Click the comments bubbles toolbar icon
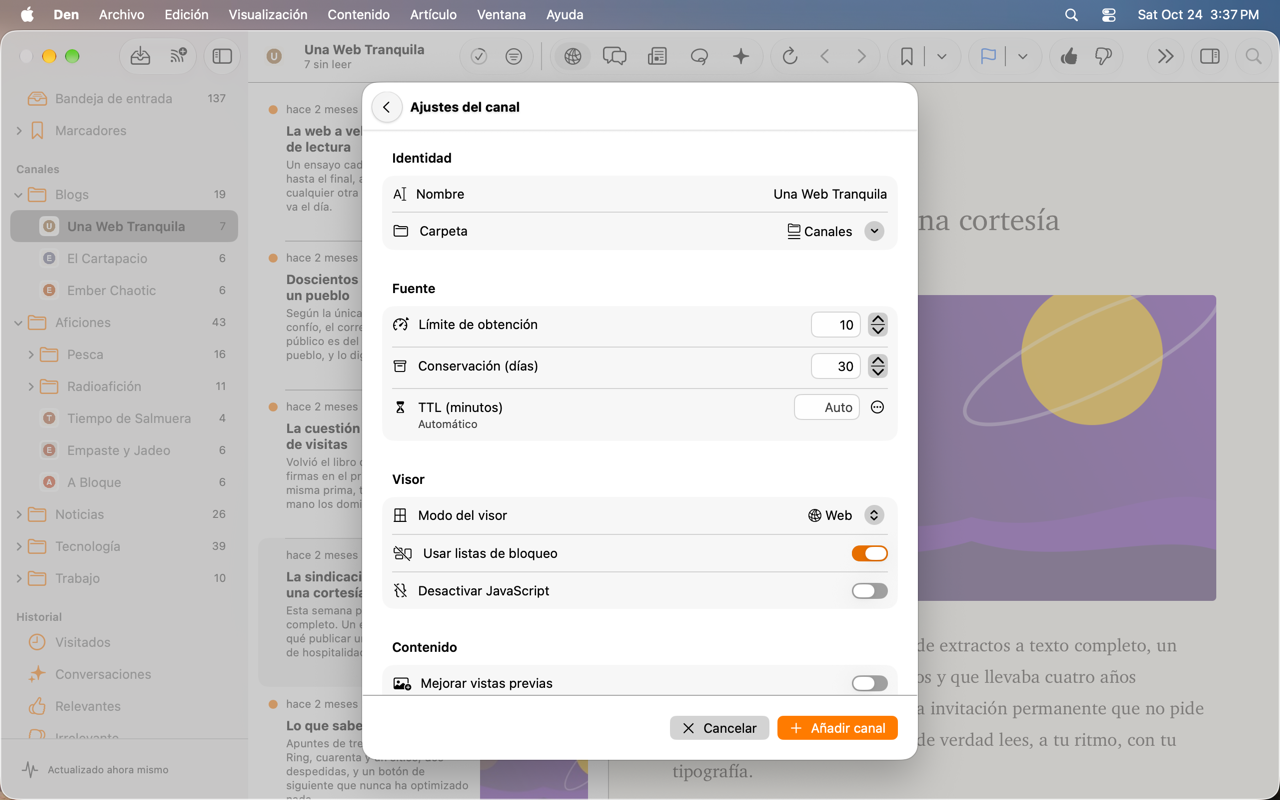 click(x=615, y=57)
